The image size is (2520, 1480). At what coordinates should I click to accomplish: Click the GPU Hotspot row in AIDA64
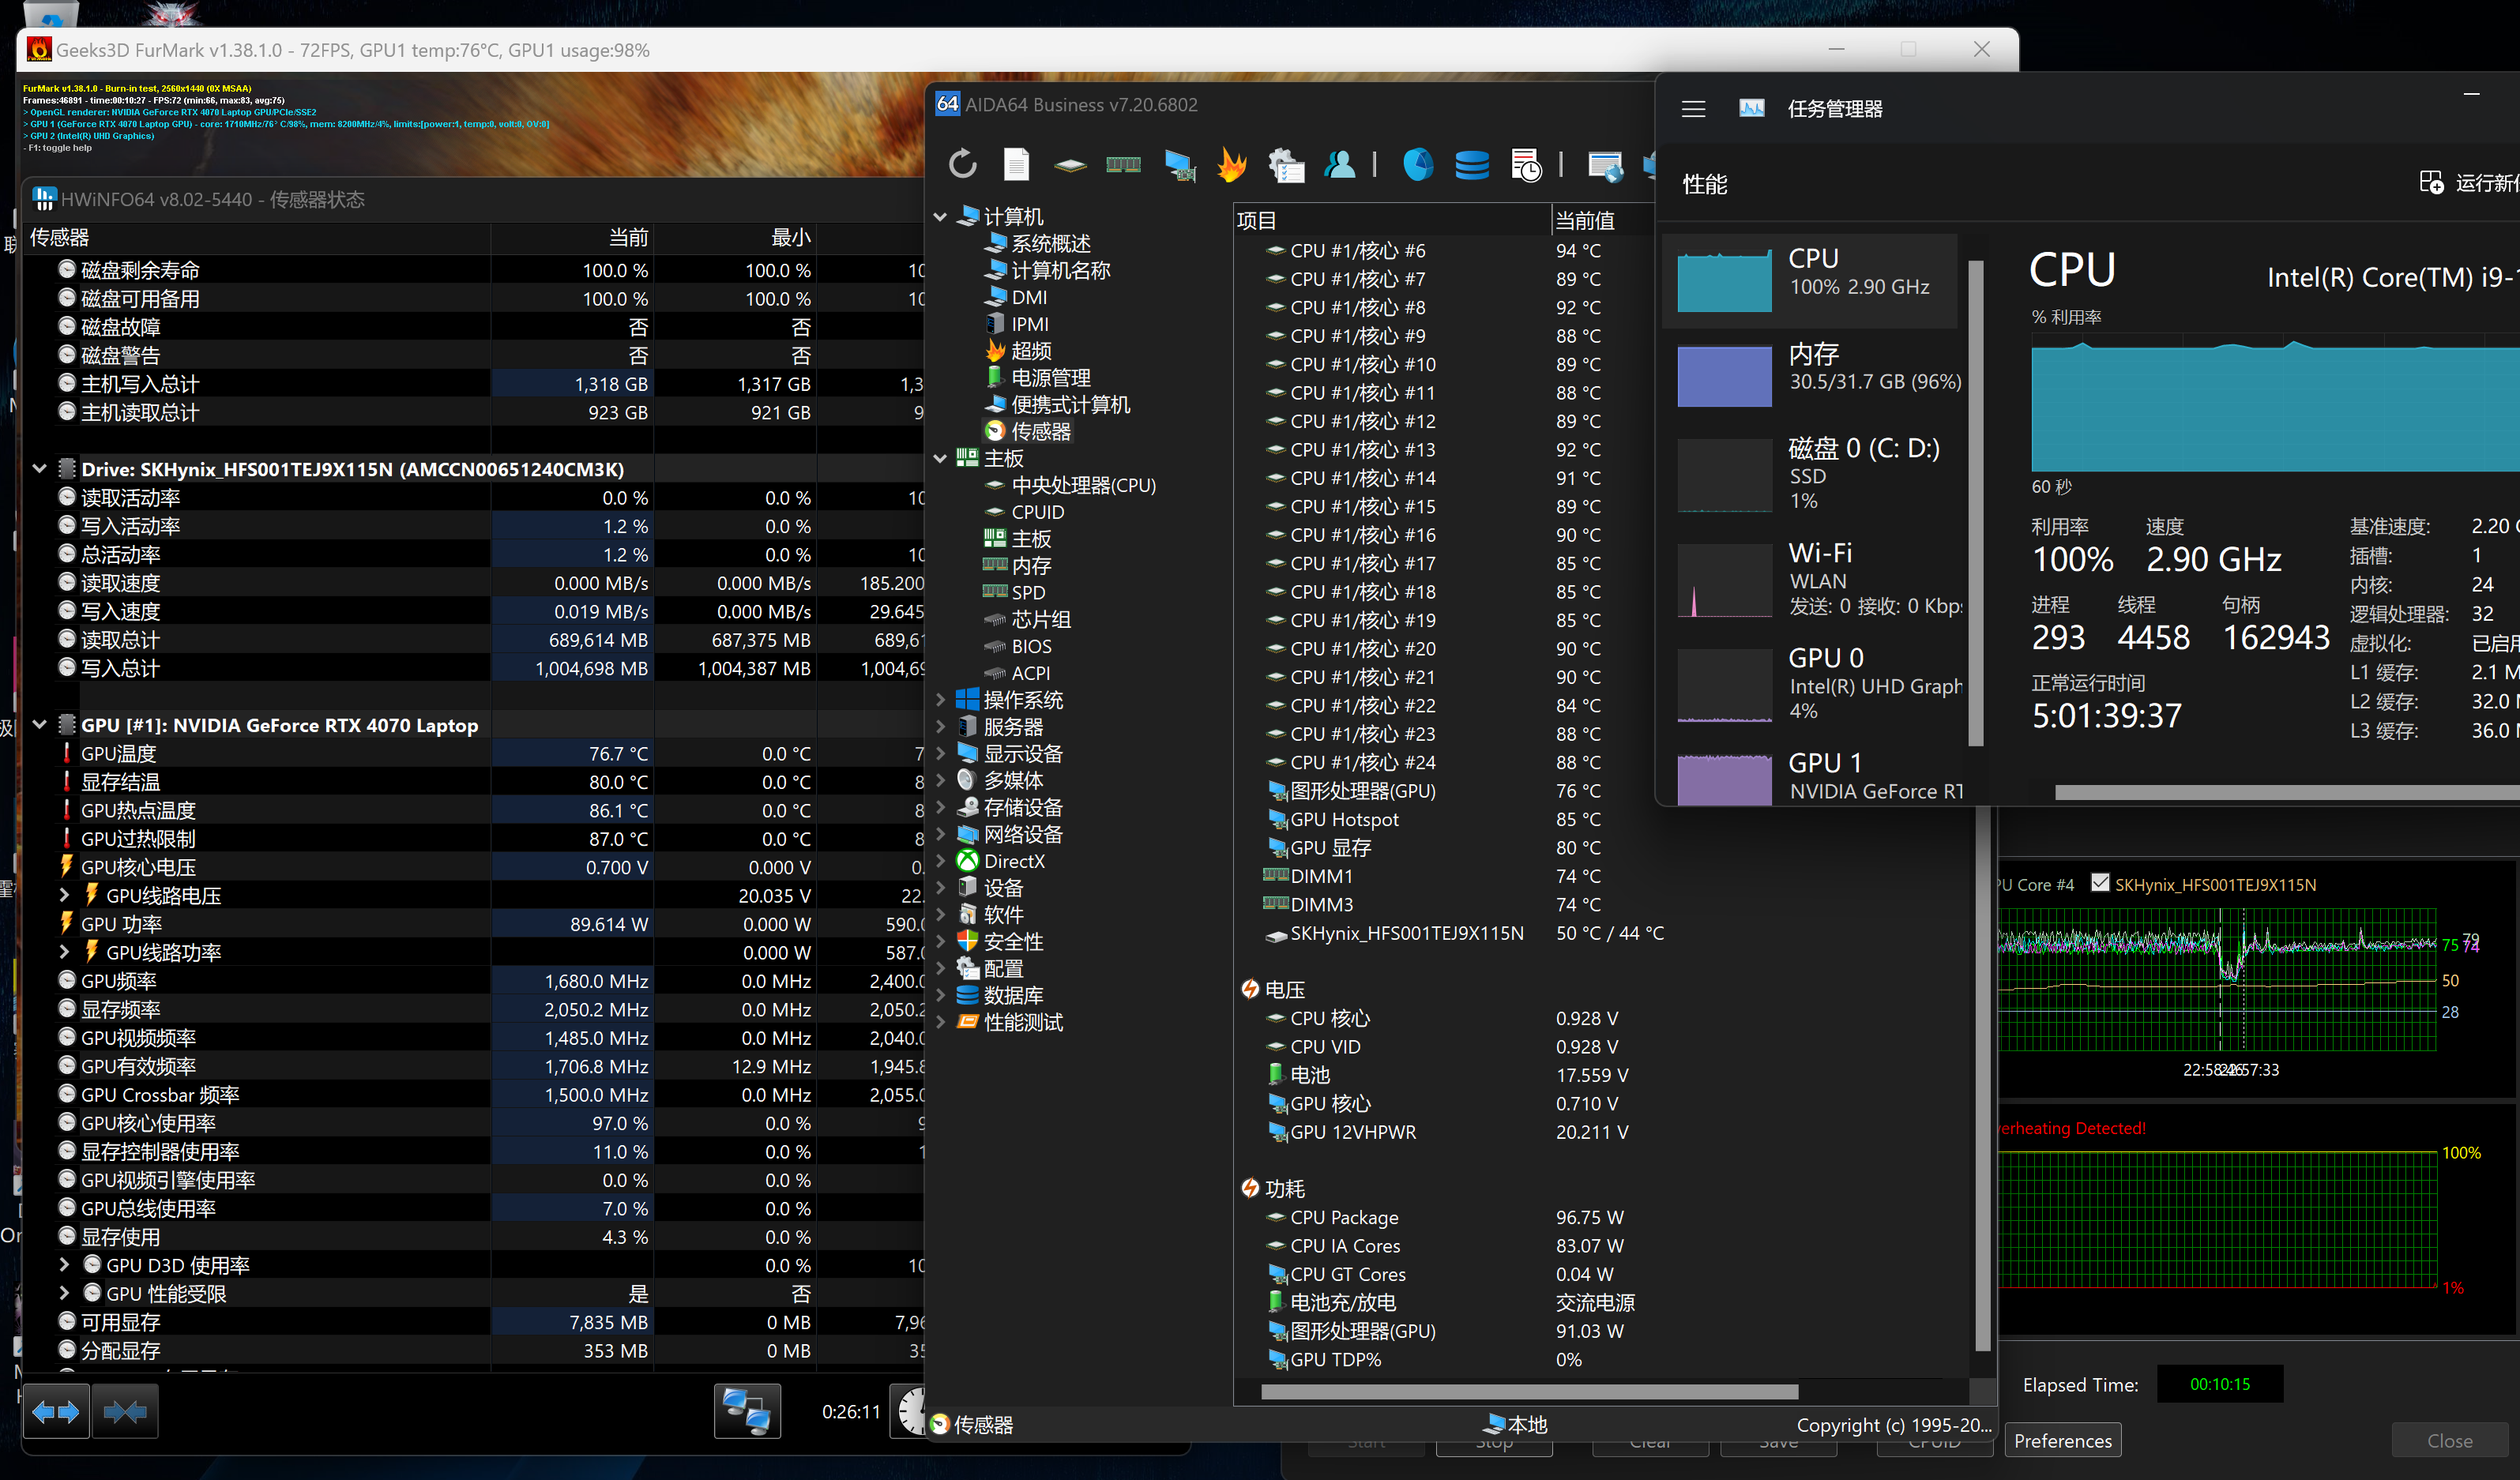(x=1435, y=819)
